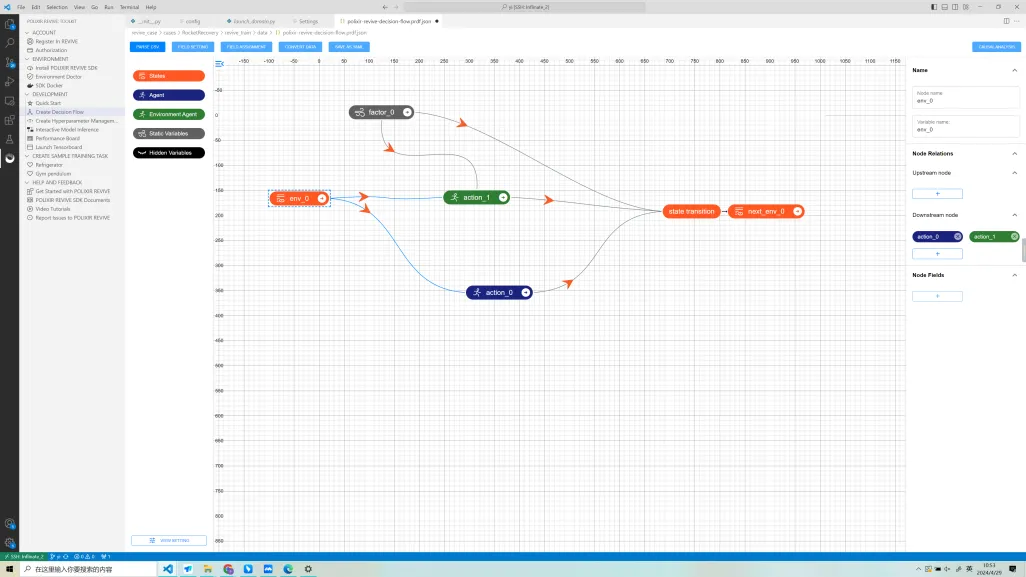
Task: Go back with the navigation arrow in title bar
Action: [x=385, y=7]
